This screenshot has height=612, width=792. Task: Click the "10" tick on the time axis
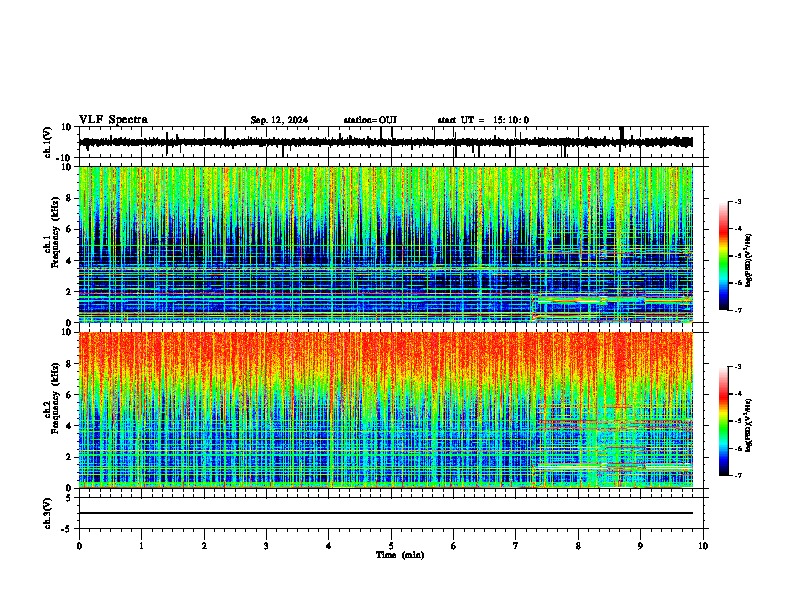tap(703, 546)
